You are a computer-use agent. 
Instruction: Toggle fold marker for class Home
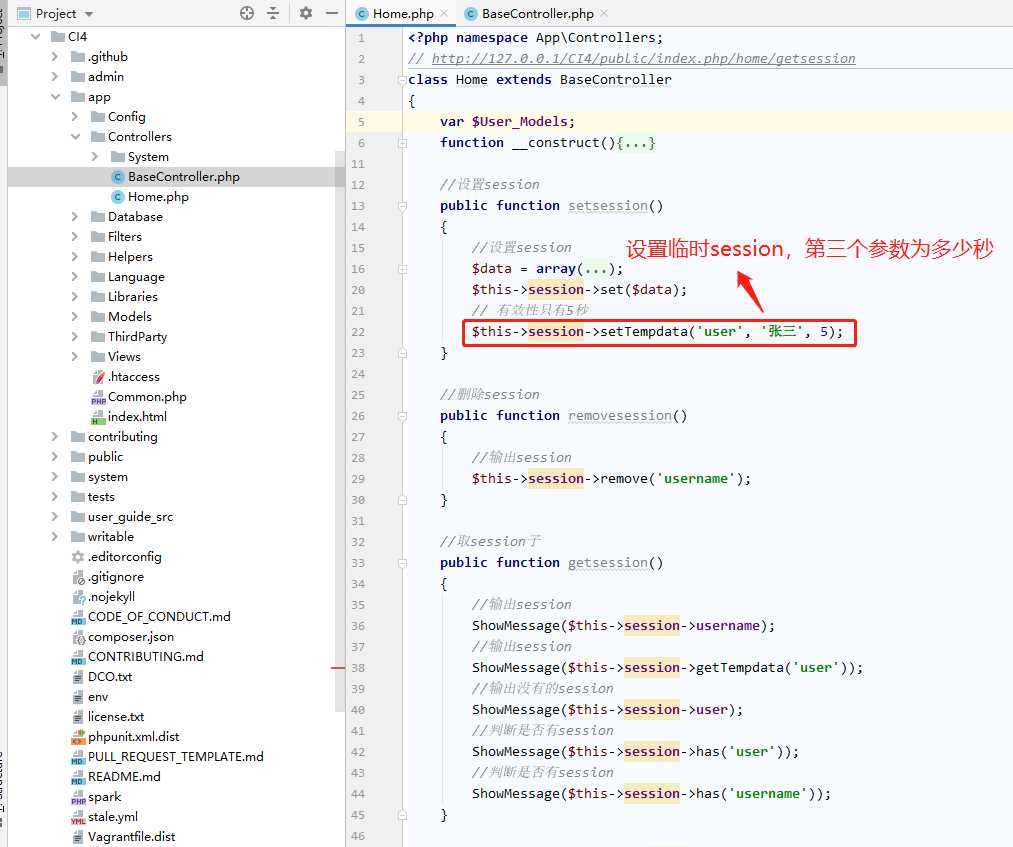(402, 80)
